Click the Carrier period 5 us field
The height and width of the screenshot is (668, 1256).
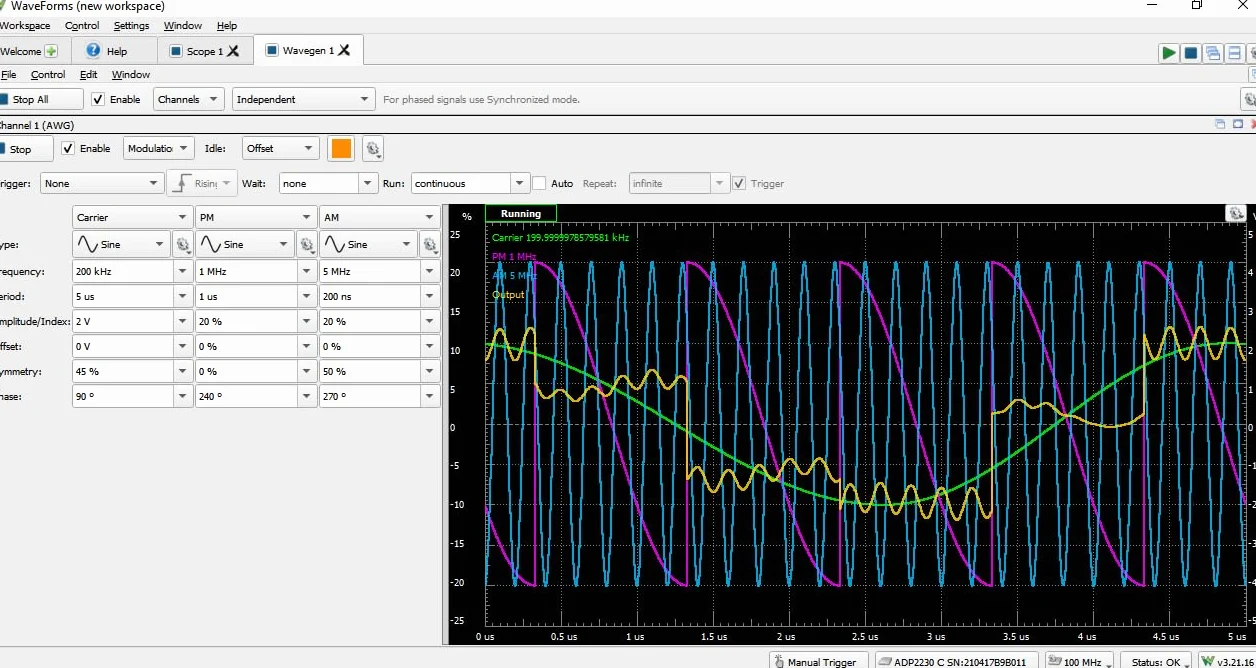pos(124,296)
